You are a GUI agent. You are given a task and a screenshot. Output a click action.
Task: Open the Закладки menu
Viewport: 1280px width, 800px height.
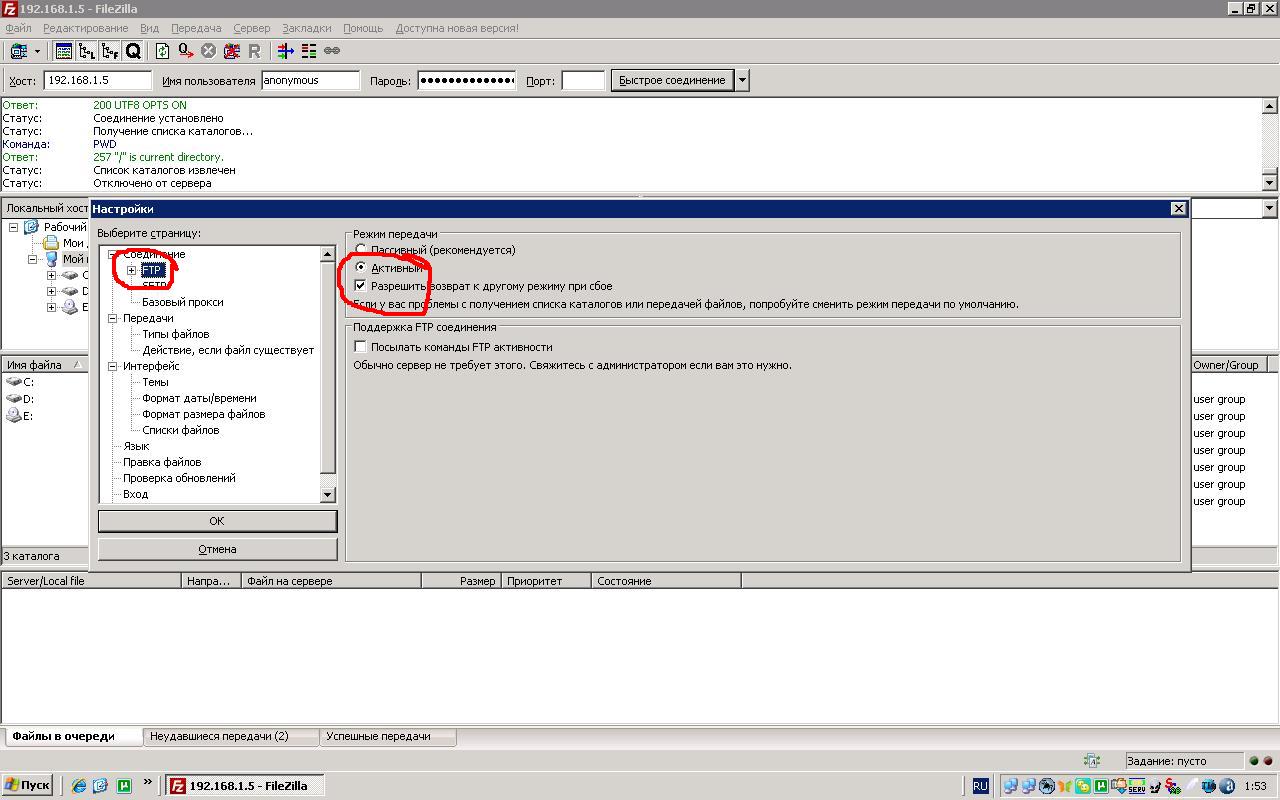click(307, 28)
